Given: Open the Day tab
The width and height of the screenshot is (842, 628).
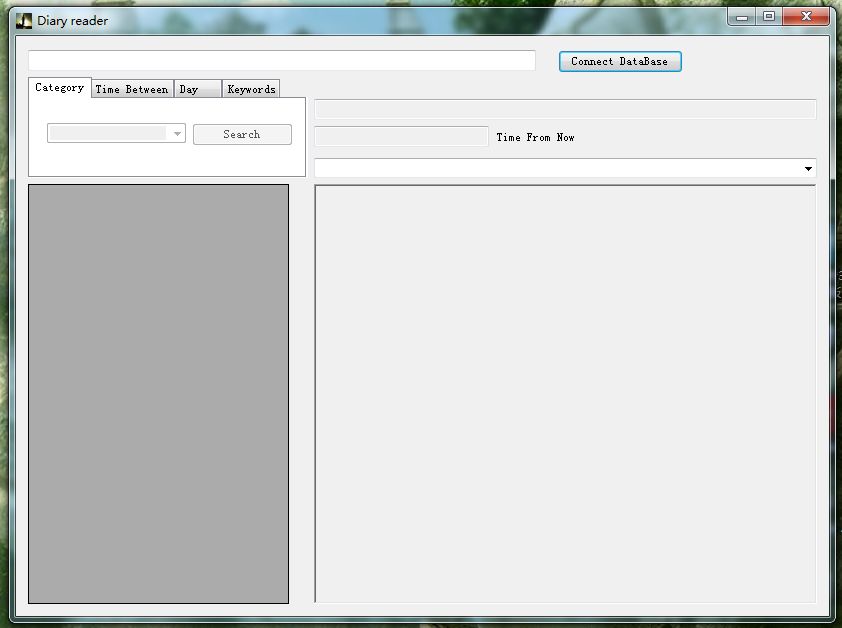Looking at the screenshot, I should [x=198, y=89].
